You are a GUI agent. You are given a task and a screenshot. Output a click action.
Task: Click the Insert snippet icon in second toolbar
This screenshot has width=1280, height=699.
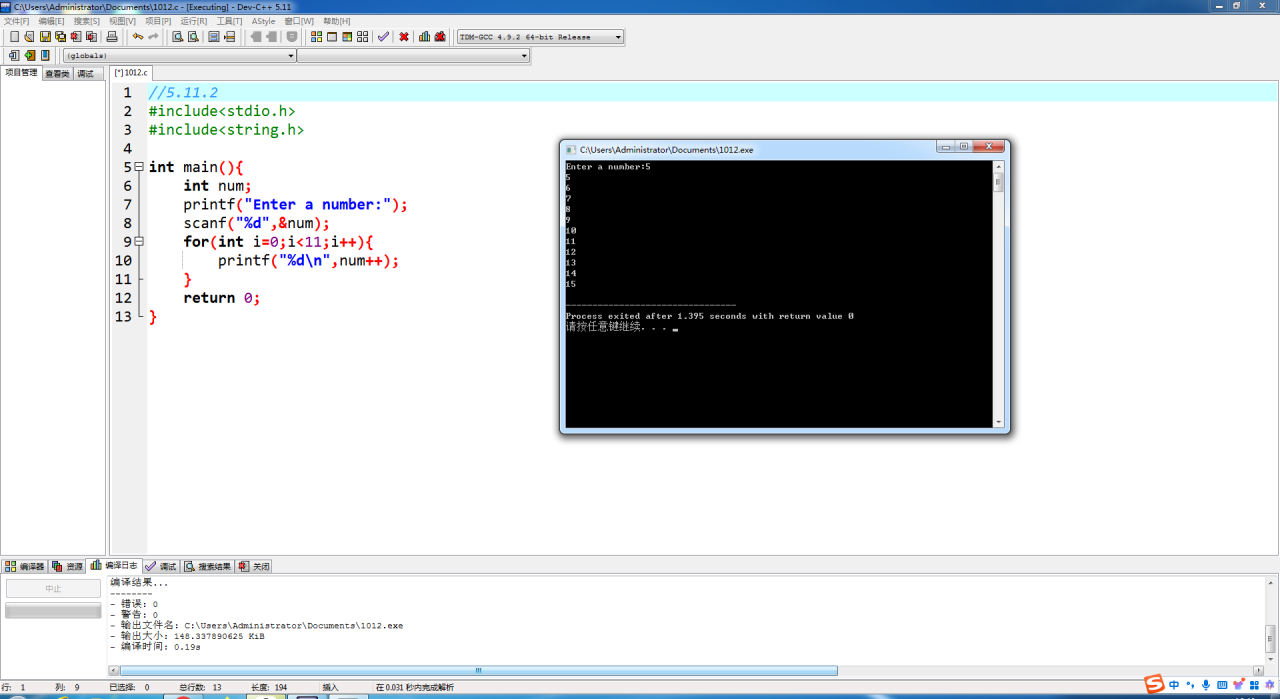tap(14, 56)
